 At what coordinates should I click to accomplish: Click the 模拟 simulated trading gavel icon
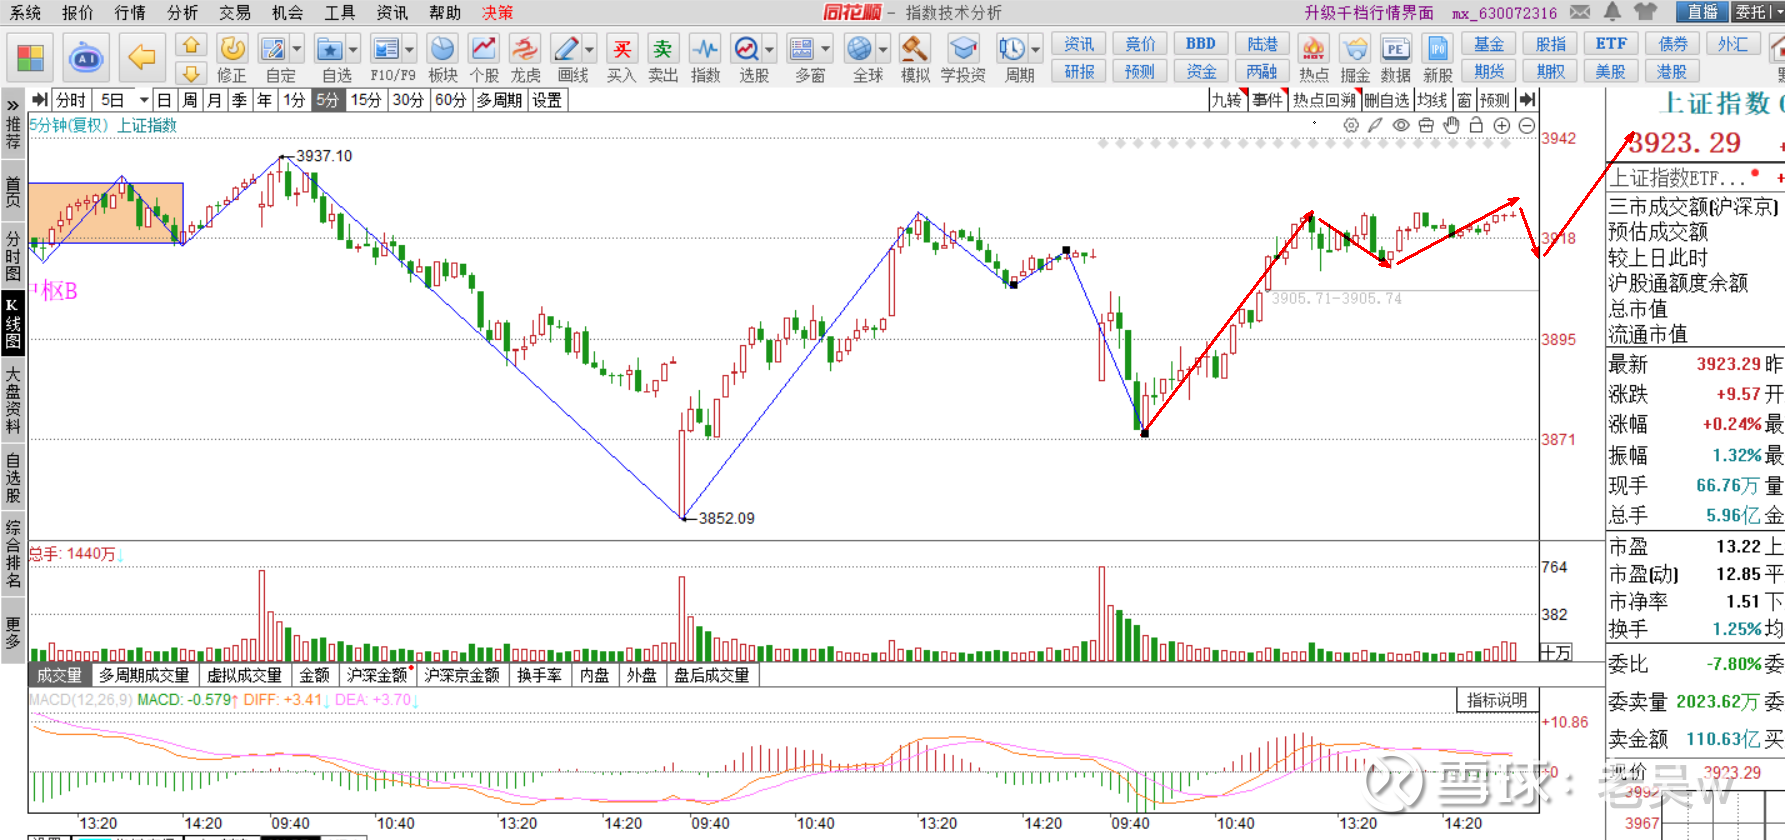(x=914, y=50)
